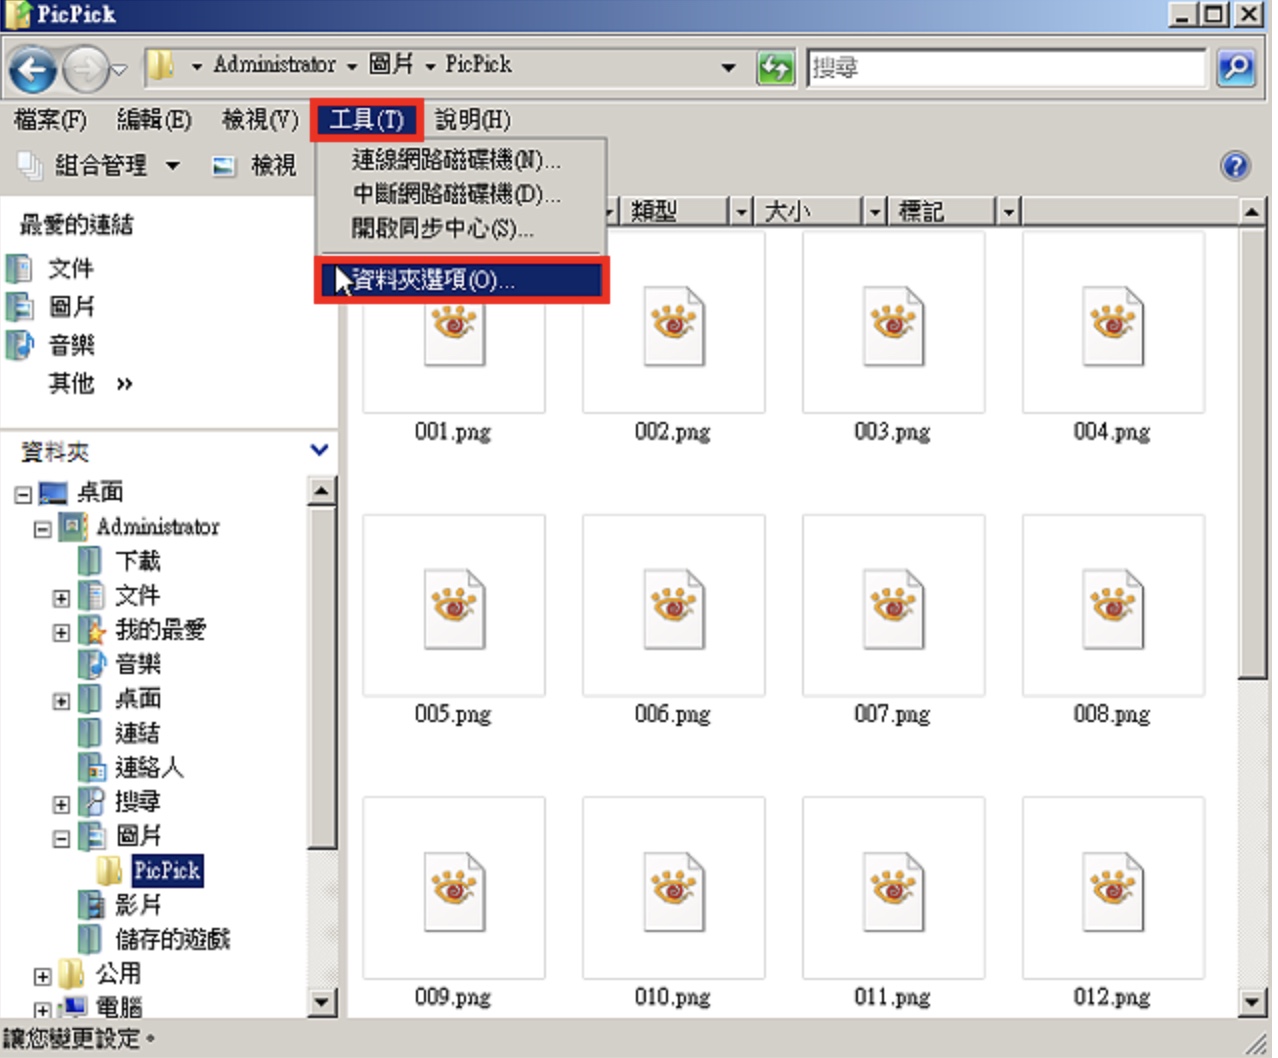Select the 003.png file icon

893,325
